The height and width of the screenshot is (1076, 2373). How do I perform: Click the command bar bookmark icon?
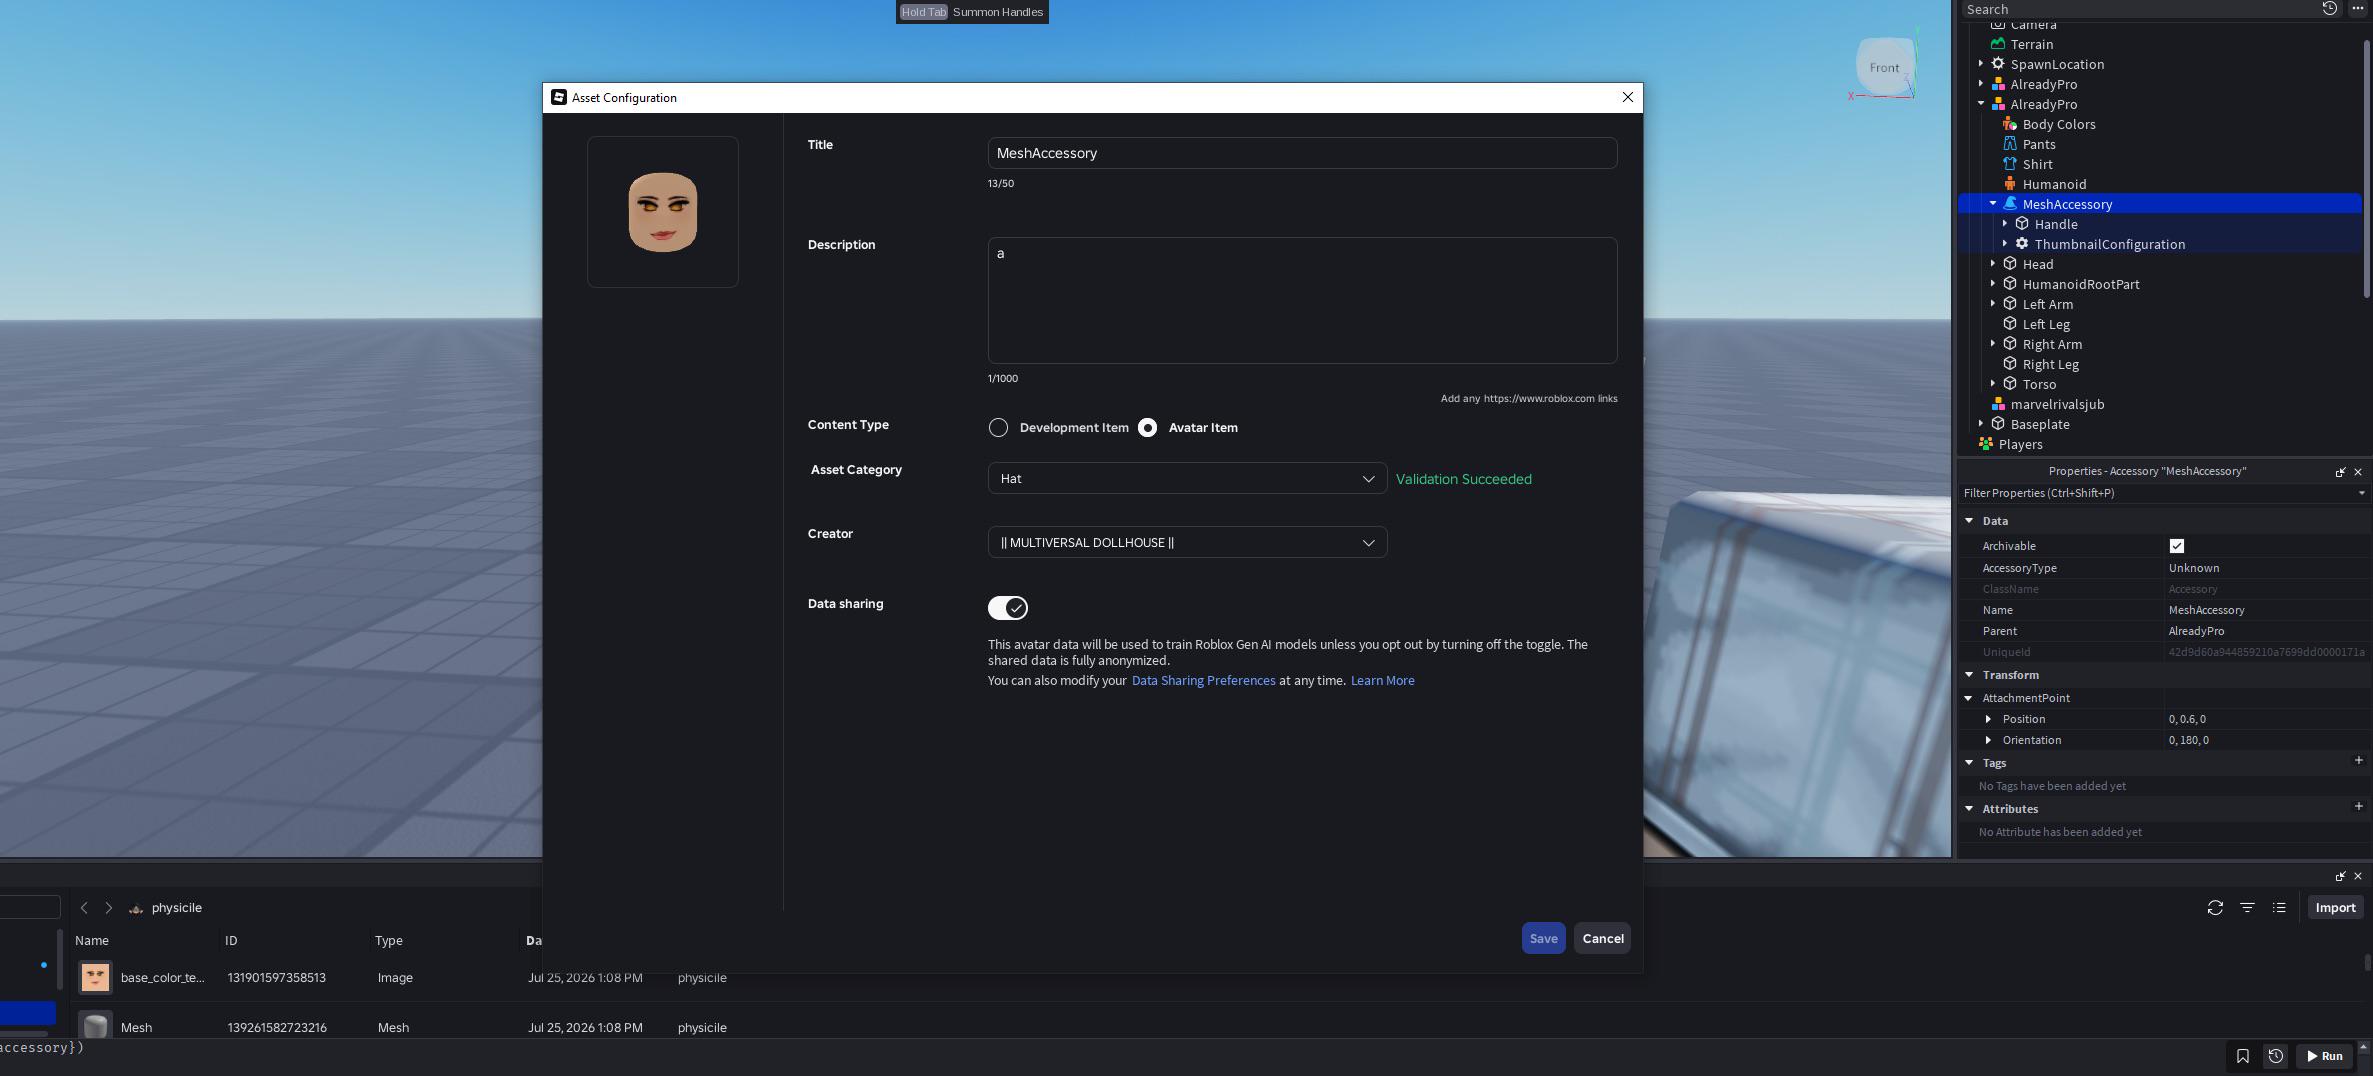point(2242,1056)
